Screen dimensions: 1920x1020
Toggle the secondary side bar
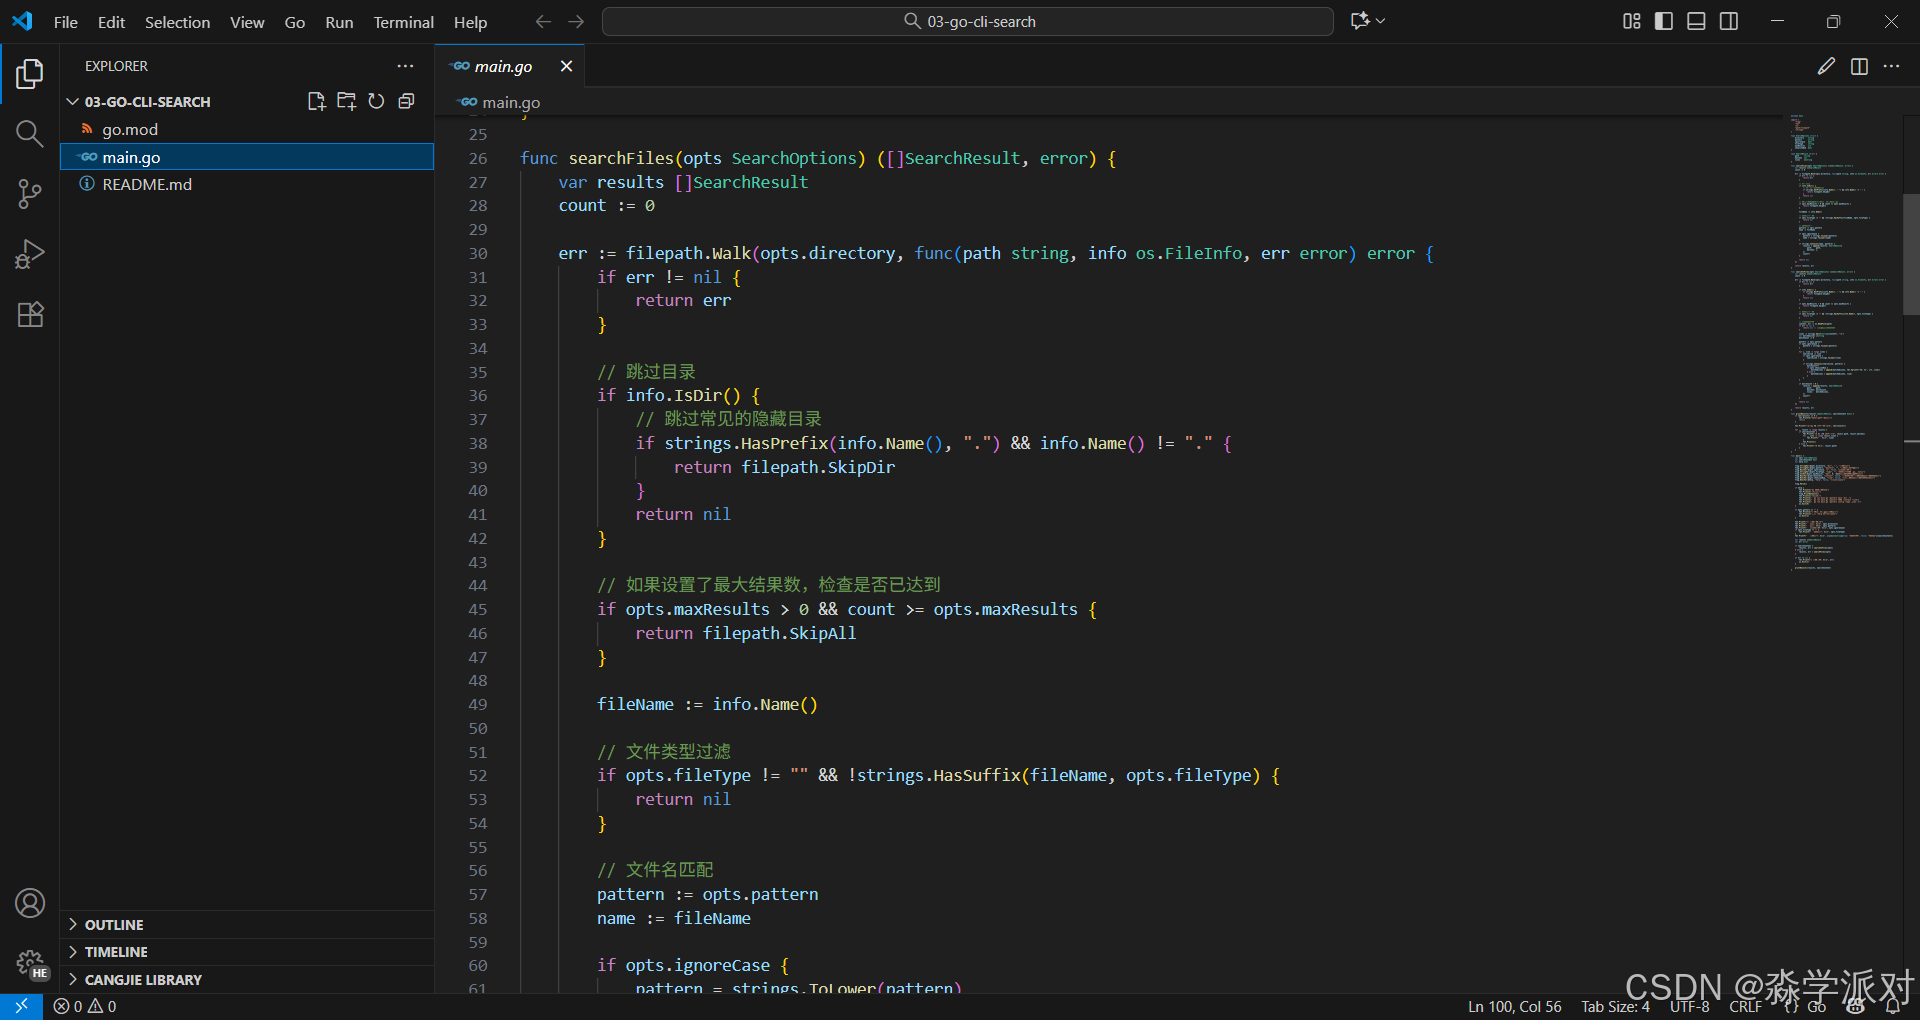(x=1729, y=21)
